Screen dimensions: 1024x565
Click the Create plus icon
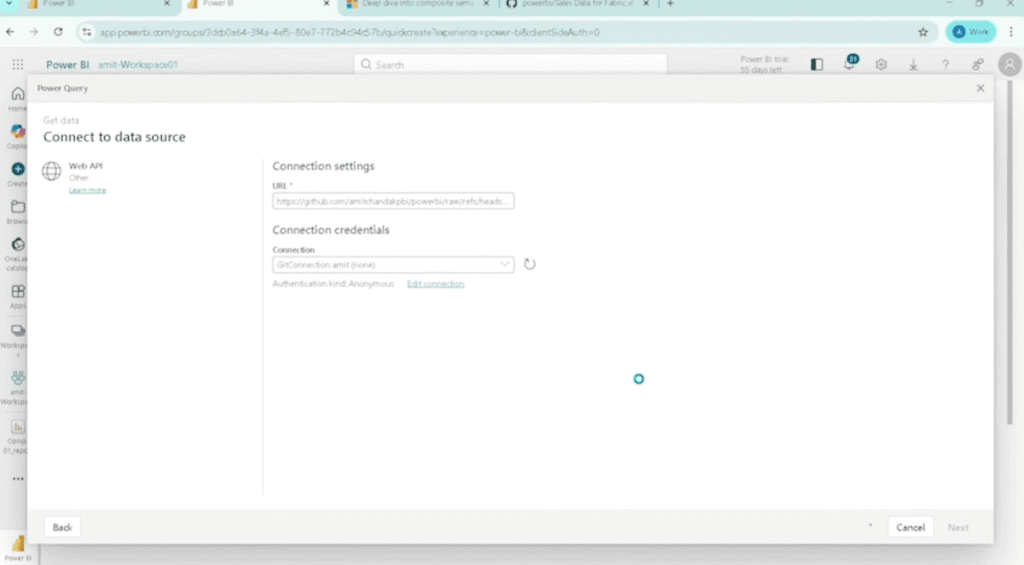point(18,169)
